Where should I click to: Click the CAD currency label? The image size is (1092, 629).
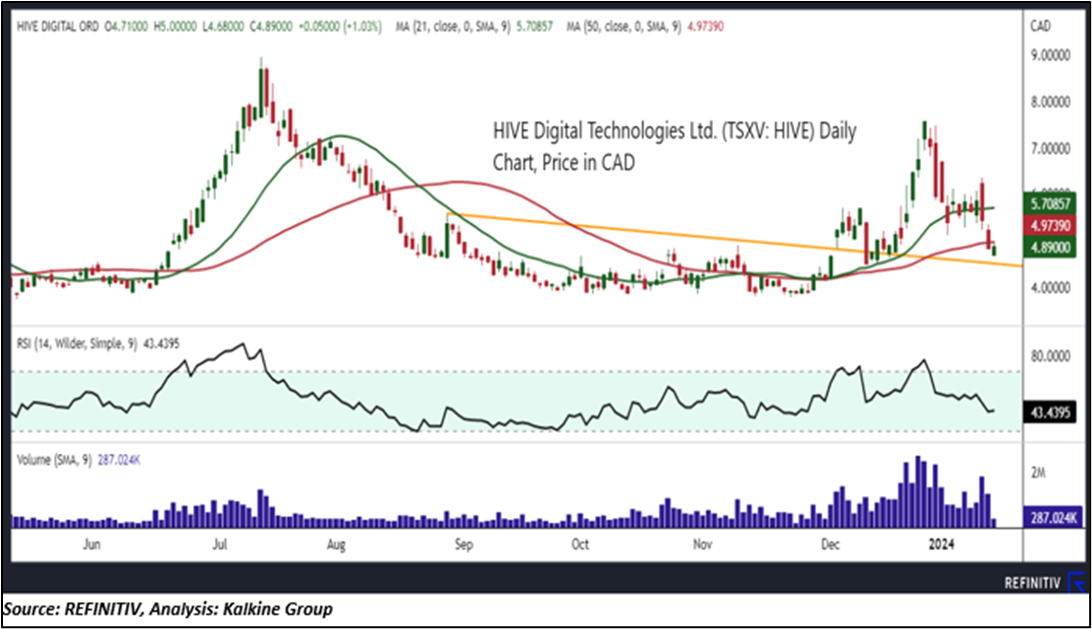[1040, 26]
